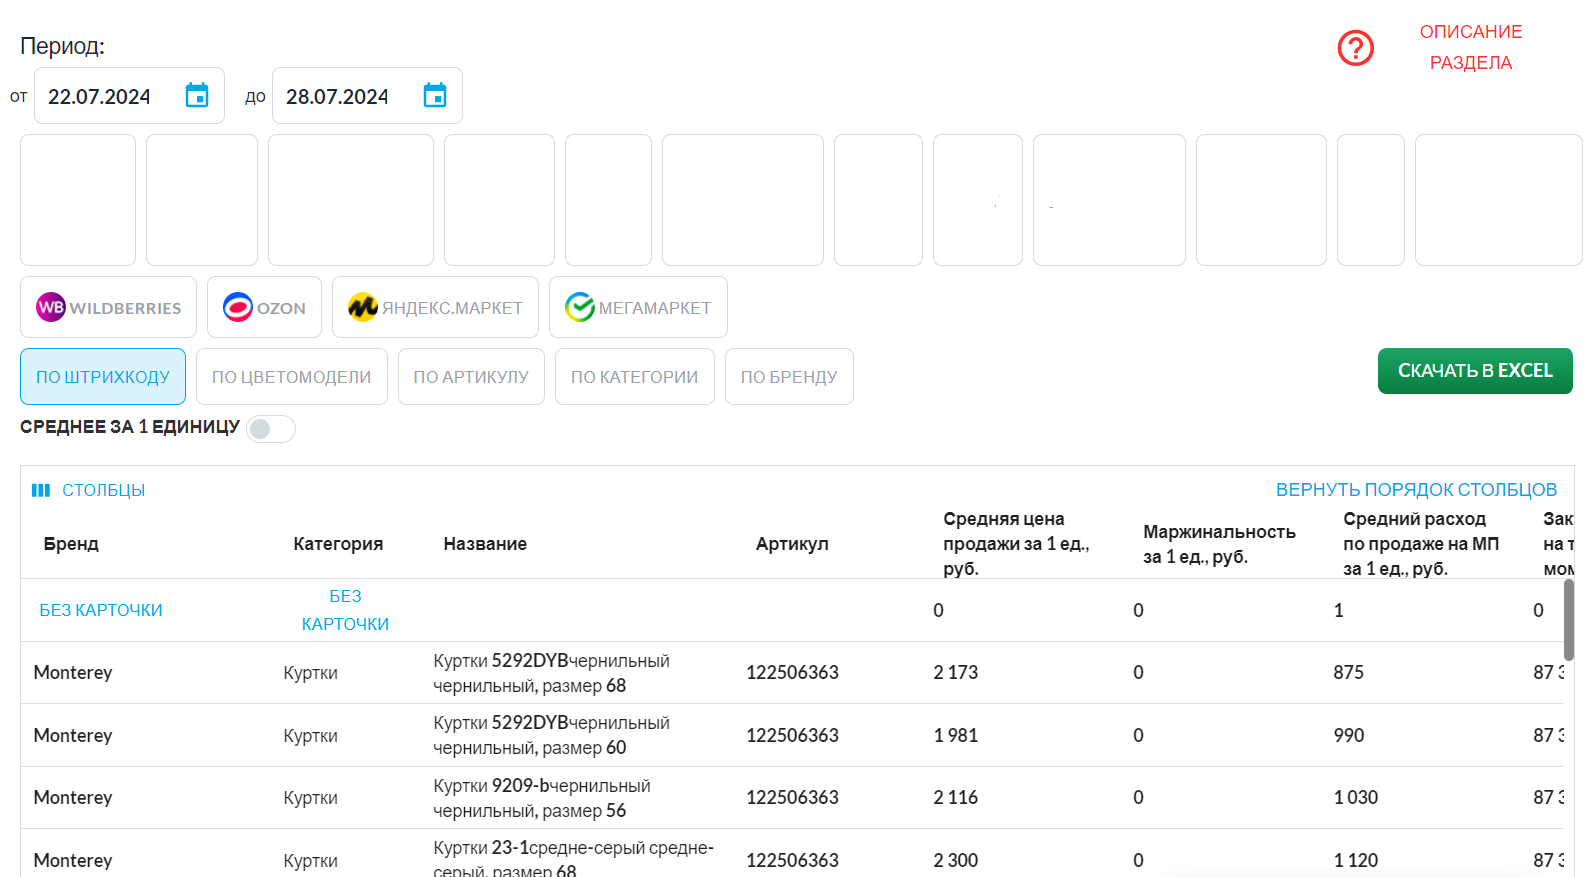This screenshot has width=1588, height=877.
Task: Click the price cell 1 981
Action: pyautogui.click(x=956, y=736)
